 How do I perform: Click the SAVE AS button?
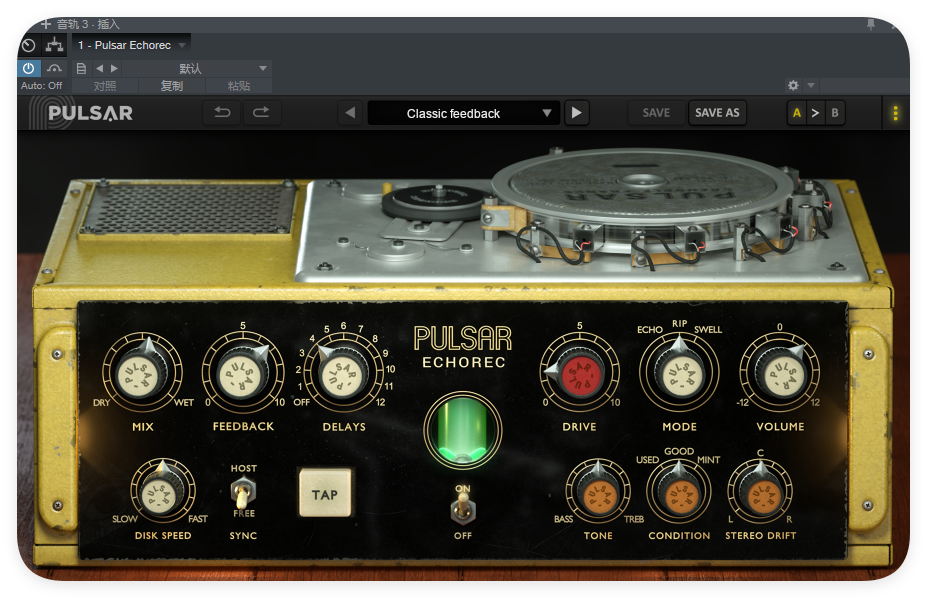tap(717, 112)
